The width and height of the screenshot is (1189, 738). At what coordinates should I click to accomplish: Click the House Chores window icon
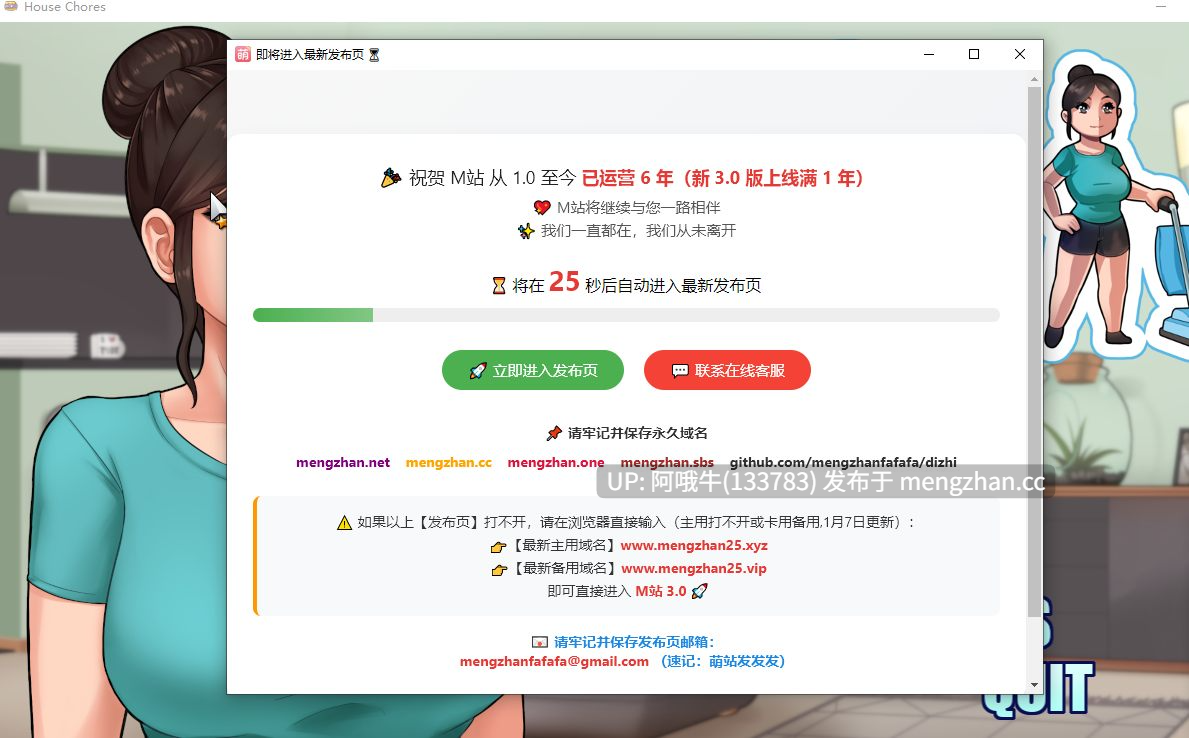[11, 6]
